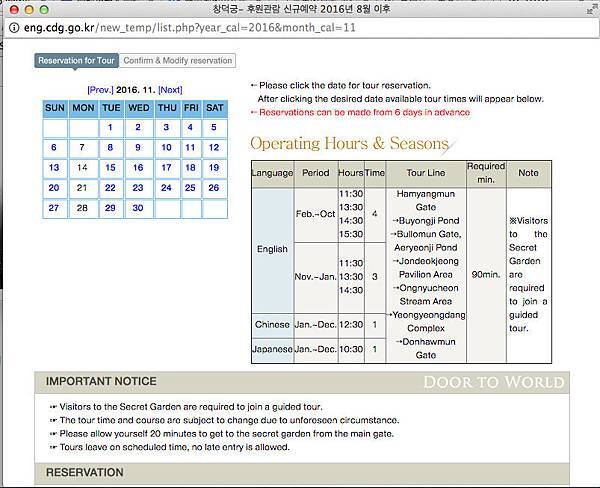The height and width of the screenshot is (488, 600).
Task: Select November 9 on the calendar
Action: 138,147
